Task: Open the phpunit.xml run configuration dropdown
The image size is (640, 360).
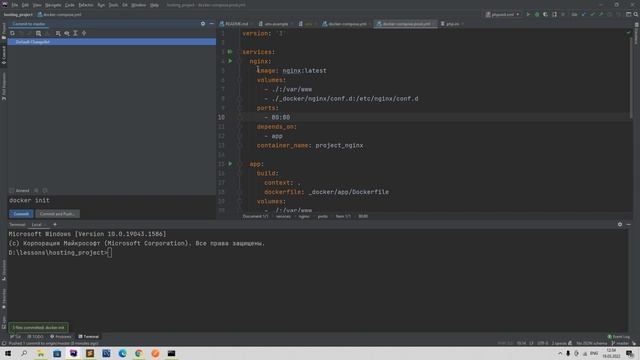Action: pyautogui.click(x=502, y=14)
